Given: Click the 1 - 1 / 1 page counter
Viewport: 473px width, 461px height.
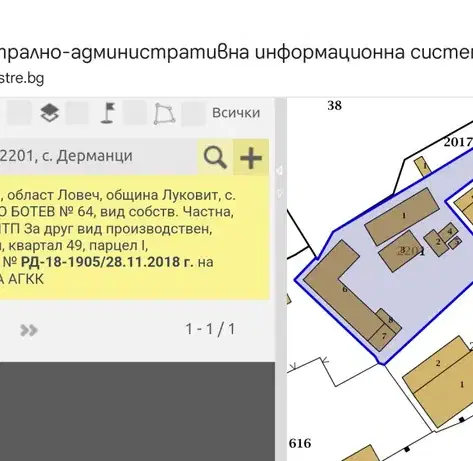Looking at the screenshot, I should pos(210,329).
